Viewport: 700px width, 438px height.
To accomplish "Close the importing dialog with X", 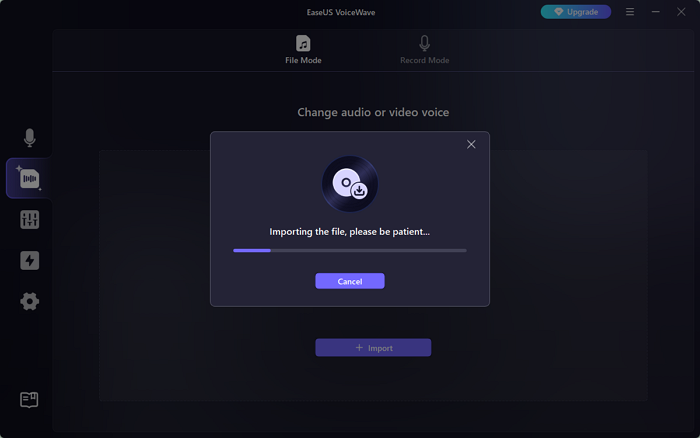I will (471, 144).
